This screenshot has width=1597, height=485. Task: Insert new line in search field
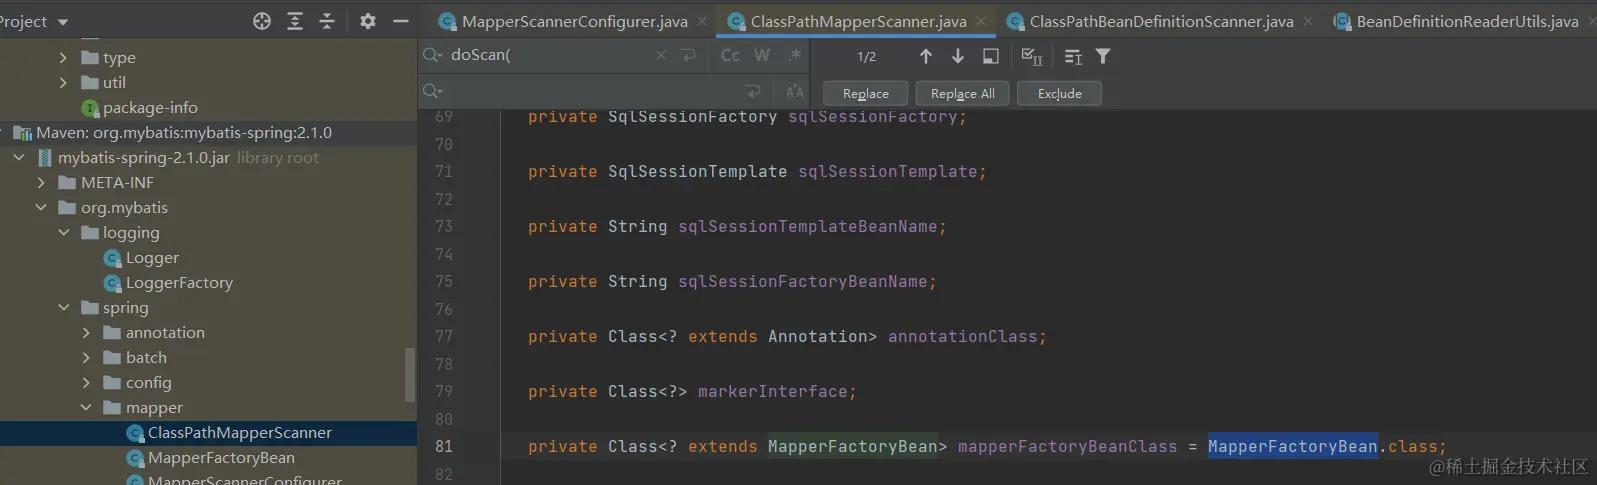[688, 55]
